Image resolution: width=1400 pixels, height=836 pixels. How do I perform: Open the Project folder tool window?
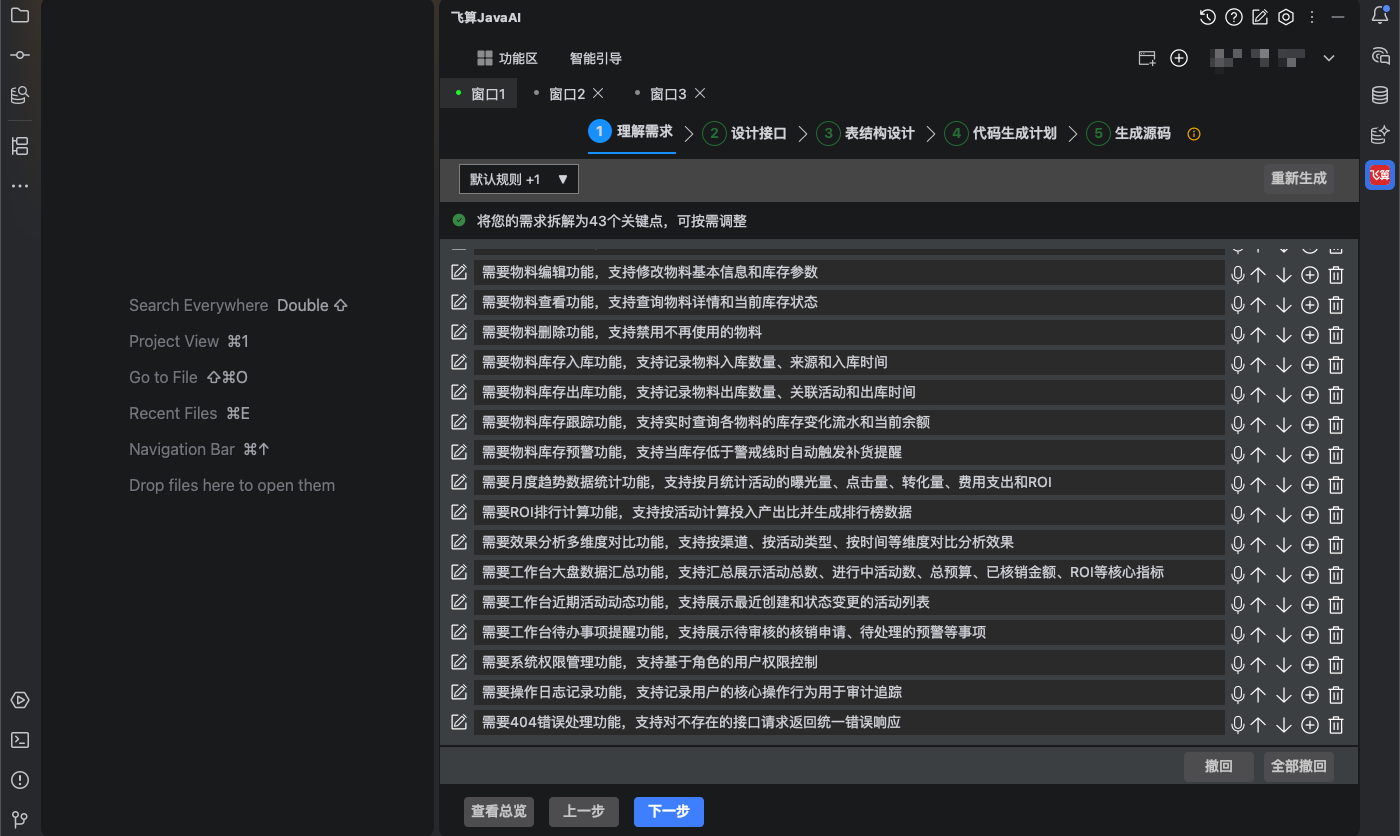(x=19, y=15)
